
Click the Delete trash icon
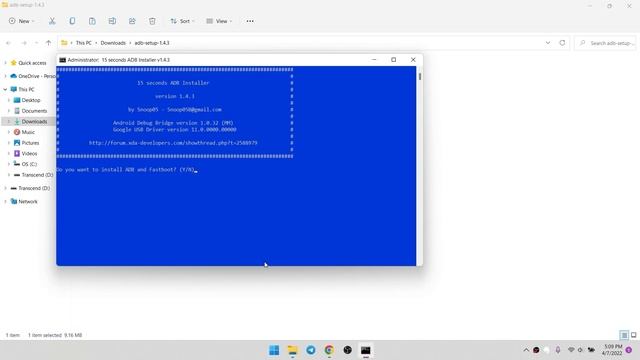point(152,21)
